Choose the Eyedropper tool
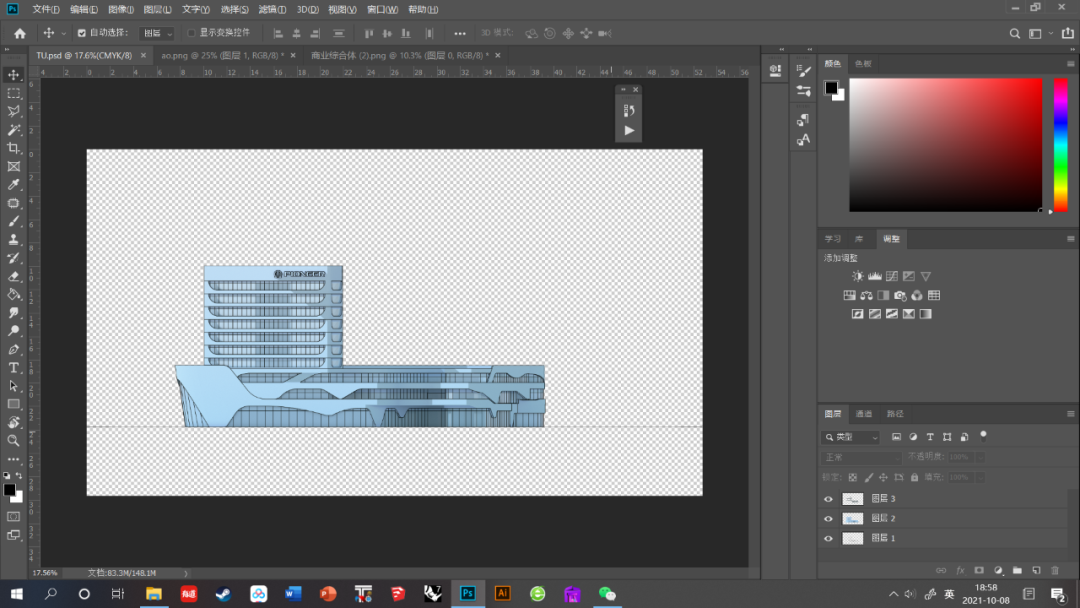This screenshot has width=1080, height=608. pos(14,185)
